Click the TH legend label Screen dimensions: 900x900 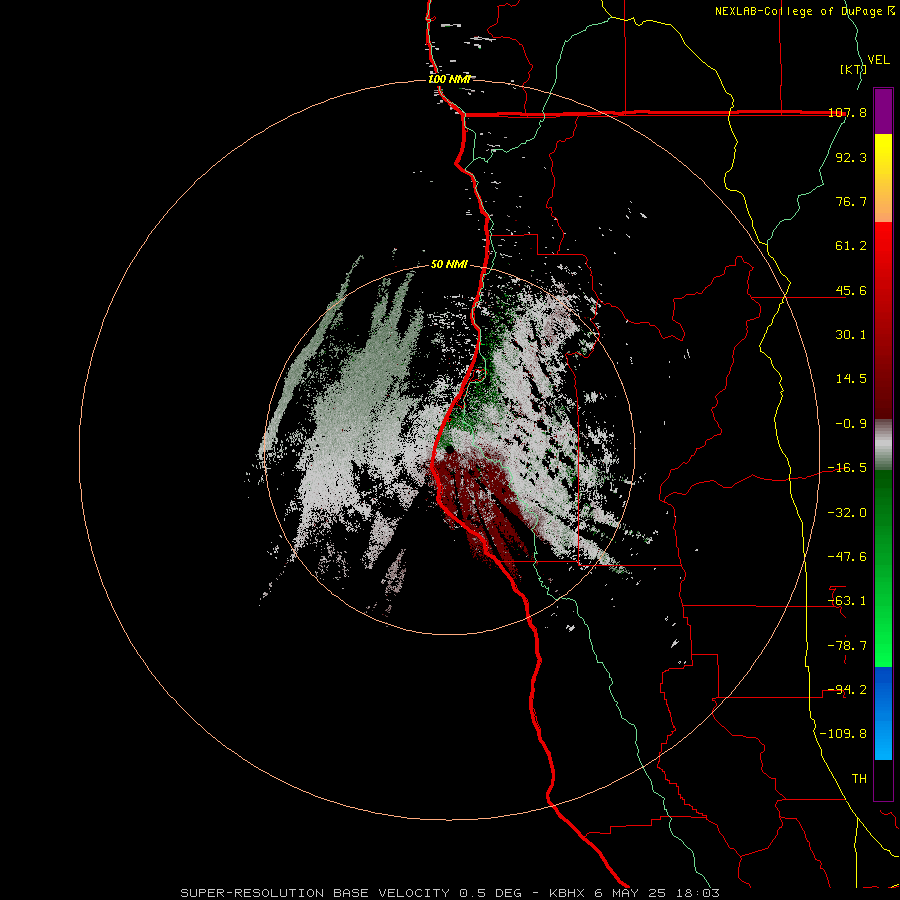click(x=859, y=779)
